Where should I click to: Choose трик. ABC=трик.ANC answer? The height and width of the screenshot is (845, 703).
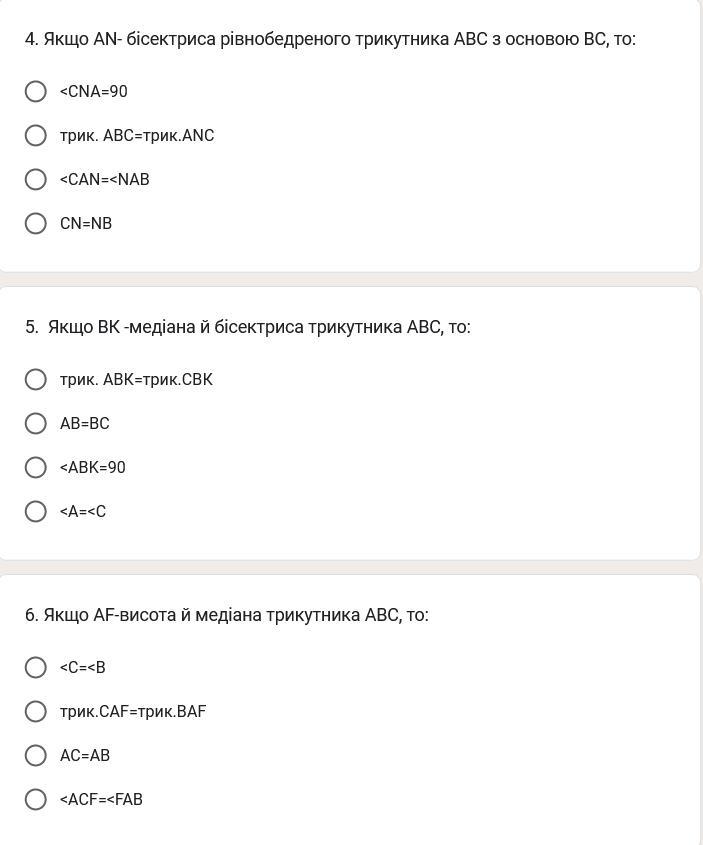point(36,135)
